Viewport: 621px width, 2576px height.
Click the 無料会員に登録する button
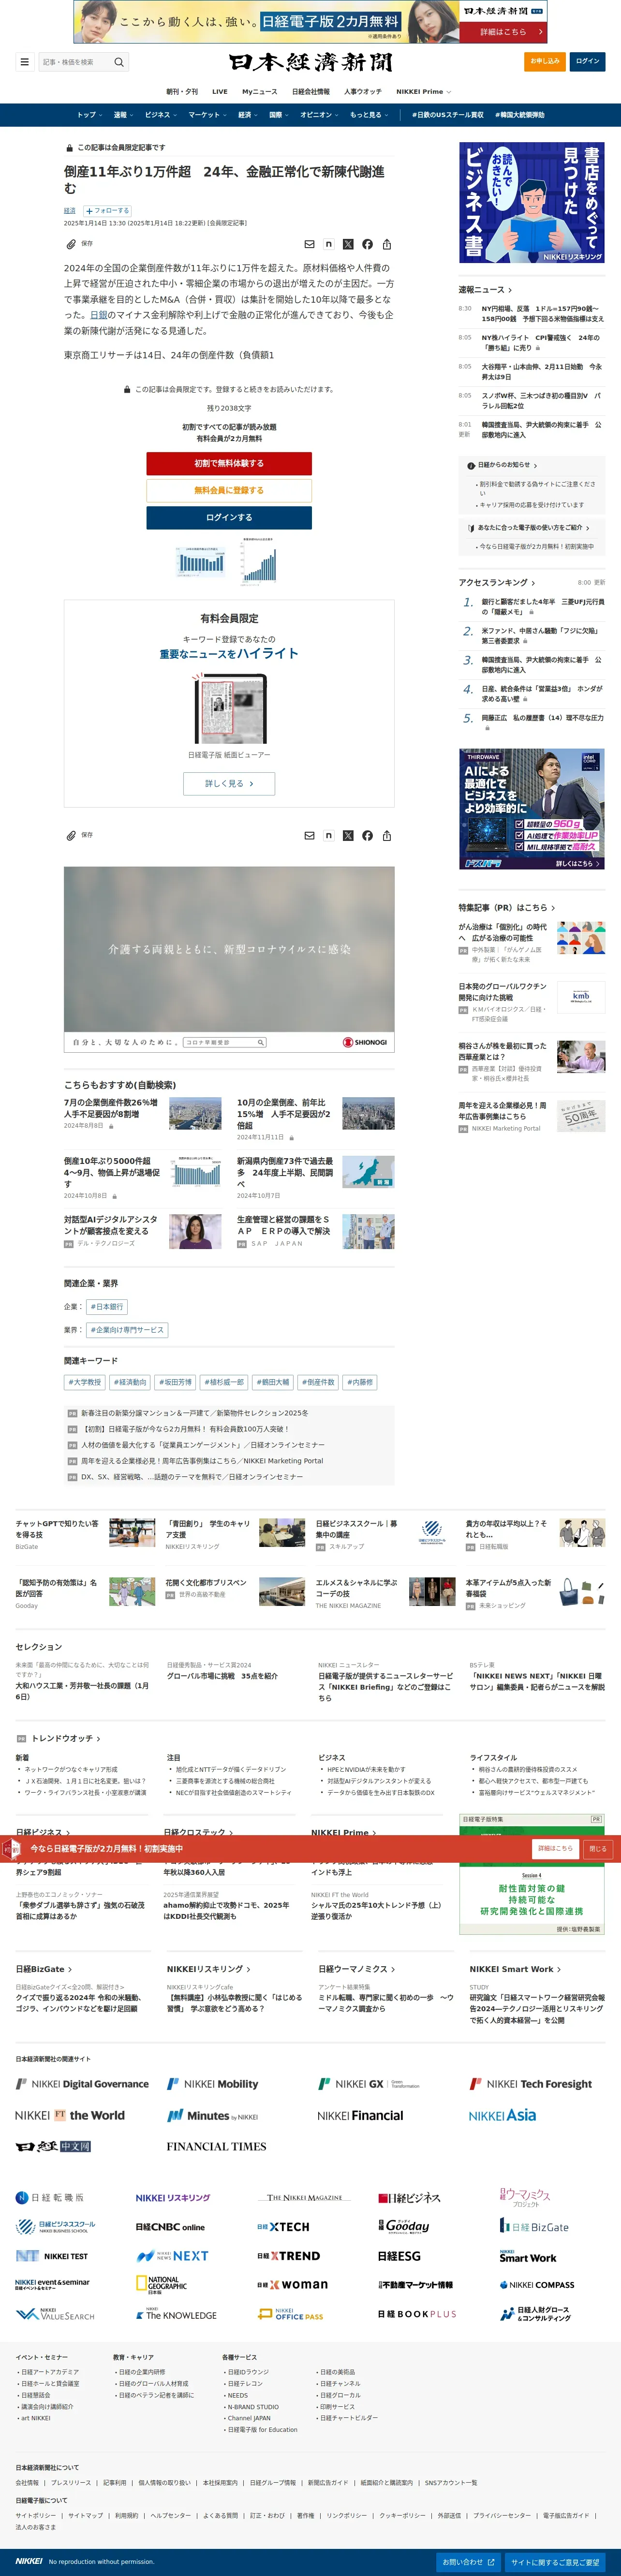229,490
